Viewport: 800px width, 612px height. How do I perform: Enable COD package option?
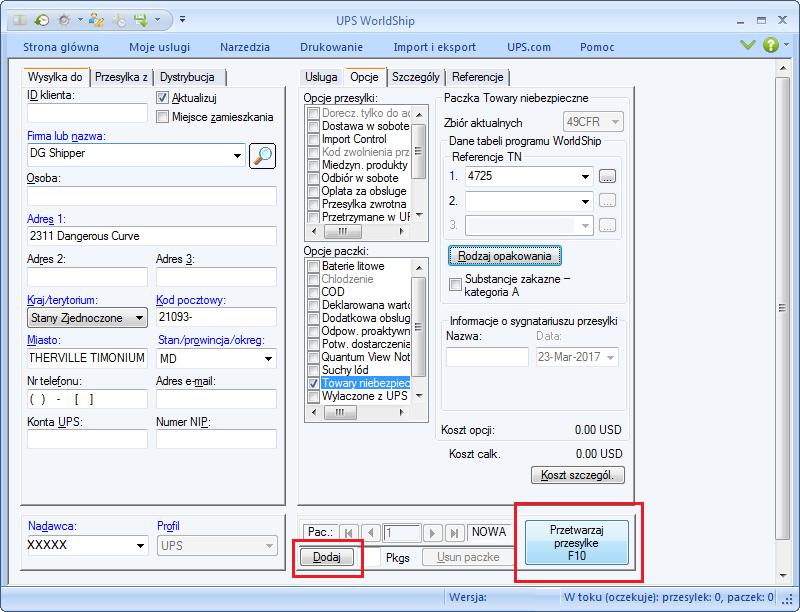[313, 292]
